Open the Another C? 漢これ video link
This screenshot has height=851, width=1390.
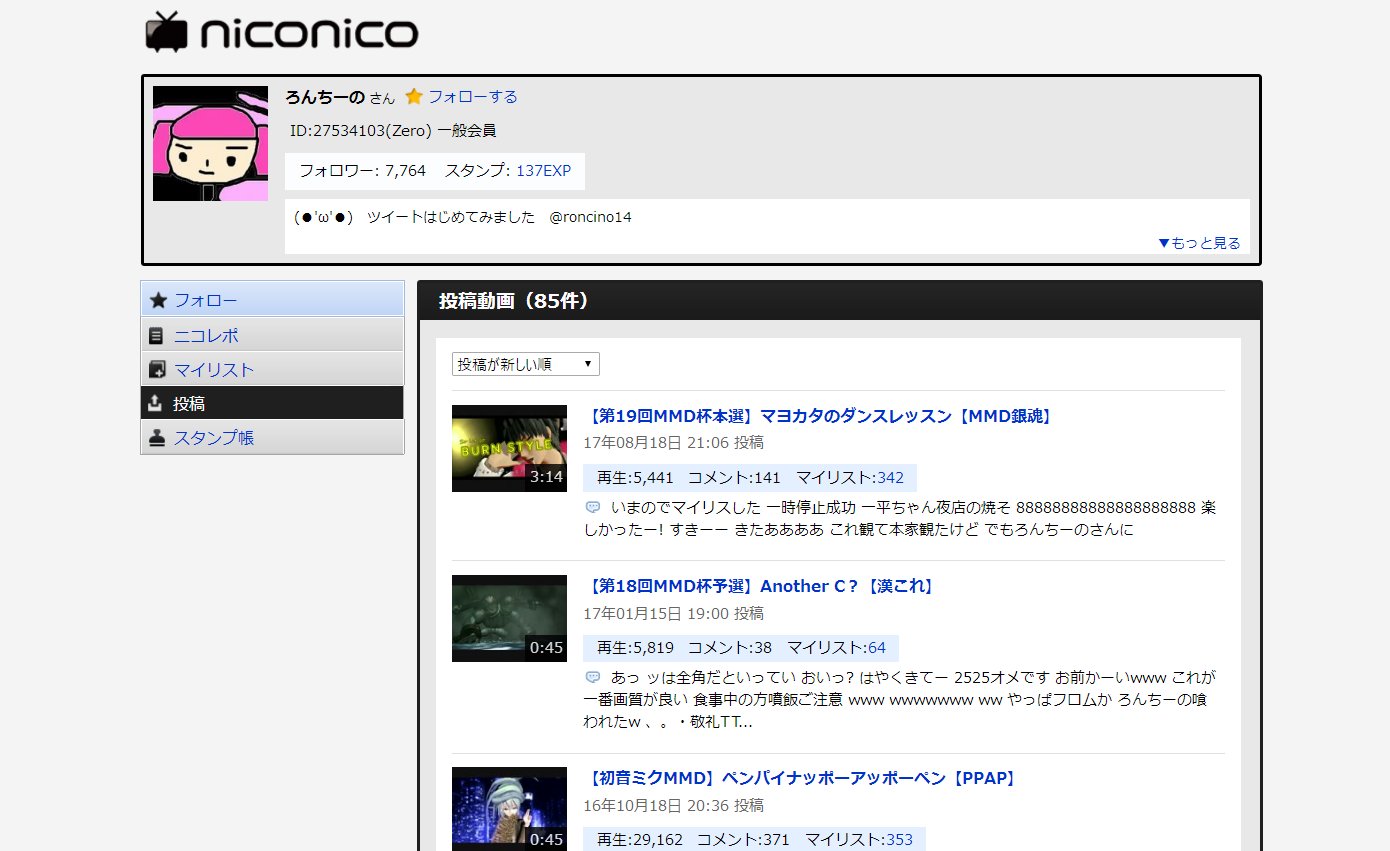tap(760, 586)
